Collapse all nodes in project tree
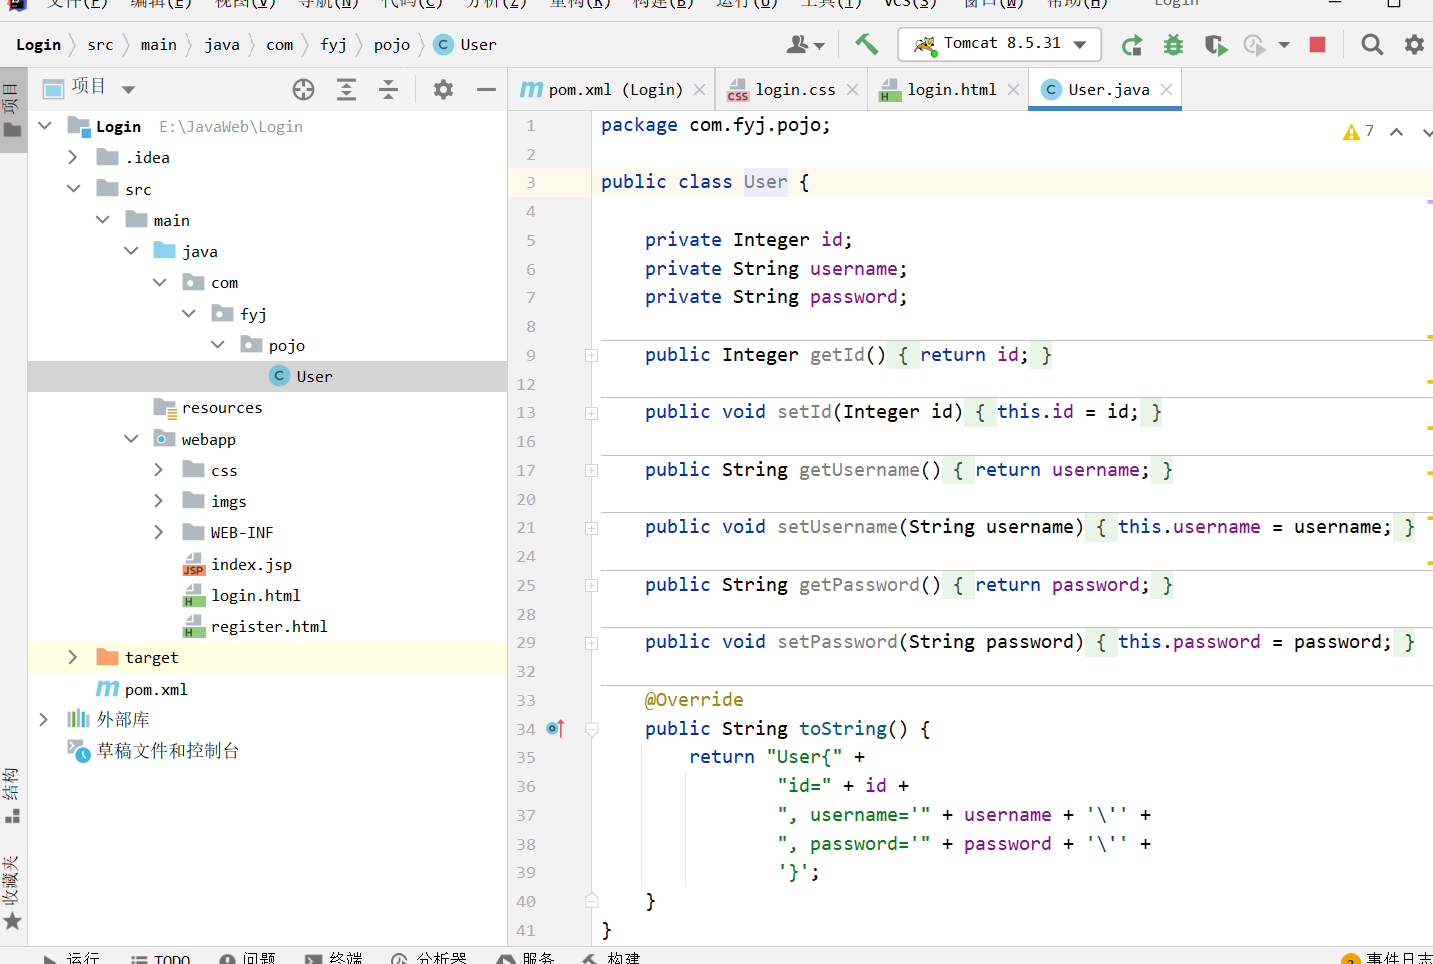This screenshot has height=964, width=1433. 388,90
